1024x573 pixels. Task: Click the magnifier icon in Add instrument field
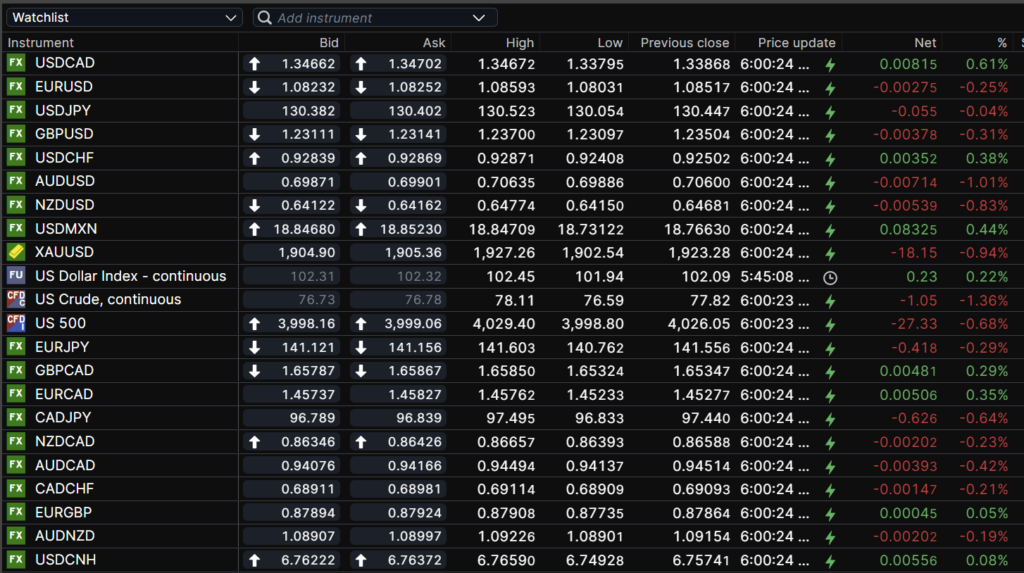click(x=264, y=18)
